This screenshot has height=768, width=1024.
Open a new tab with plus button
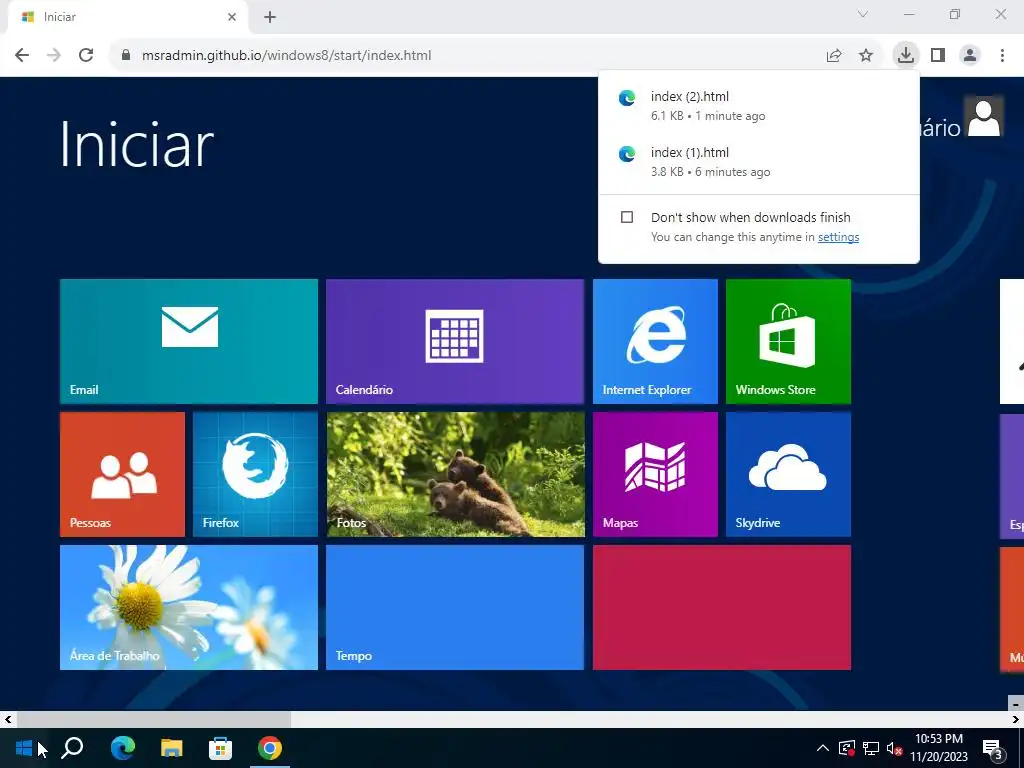tap(270, 17)
